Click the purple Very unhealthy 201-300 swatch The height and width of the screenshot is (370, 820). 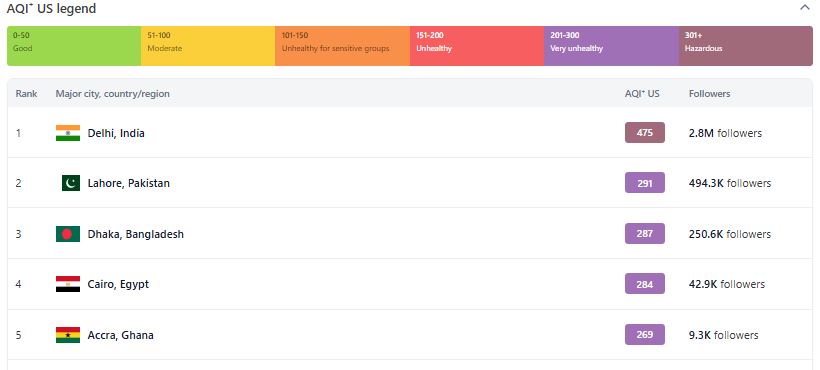611,46
